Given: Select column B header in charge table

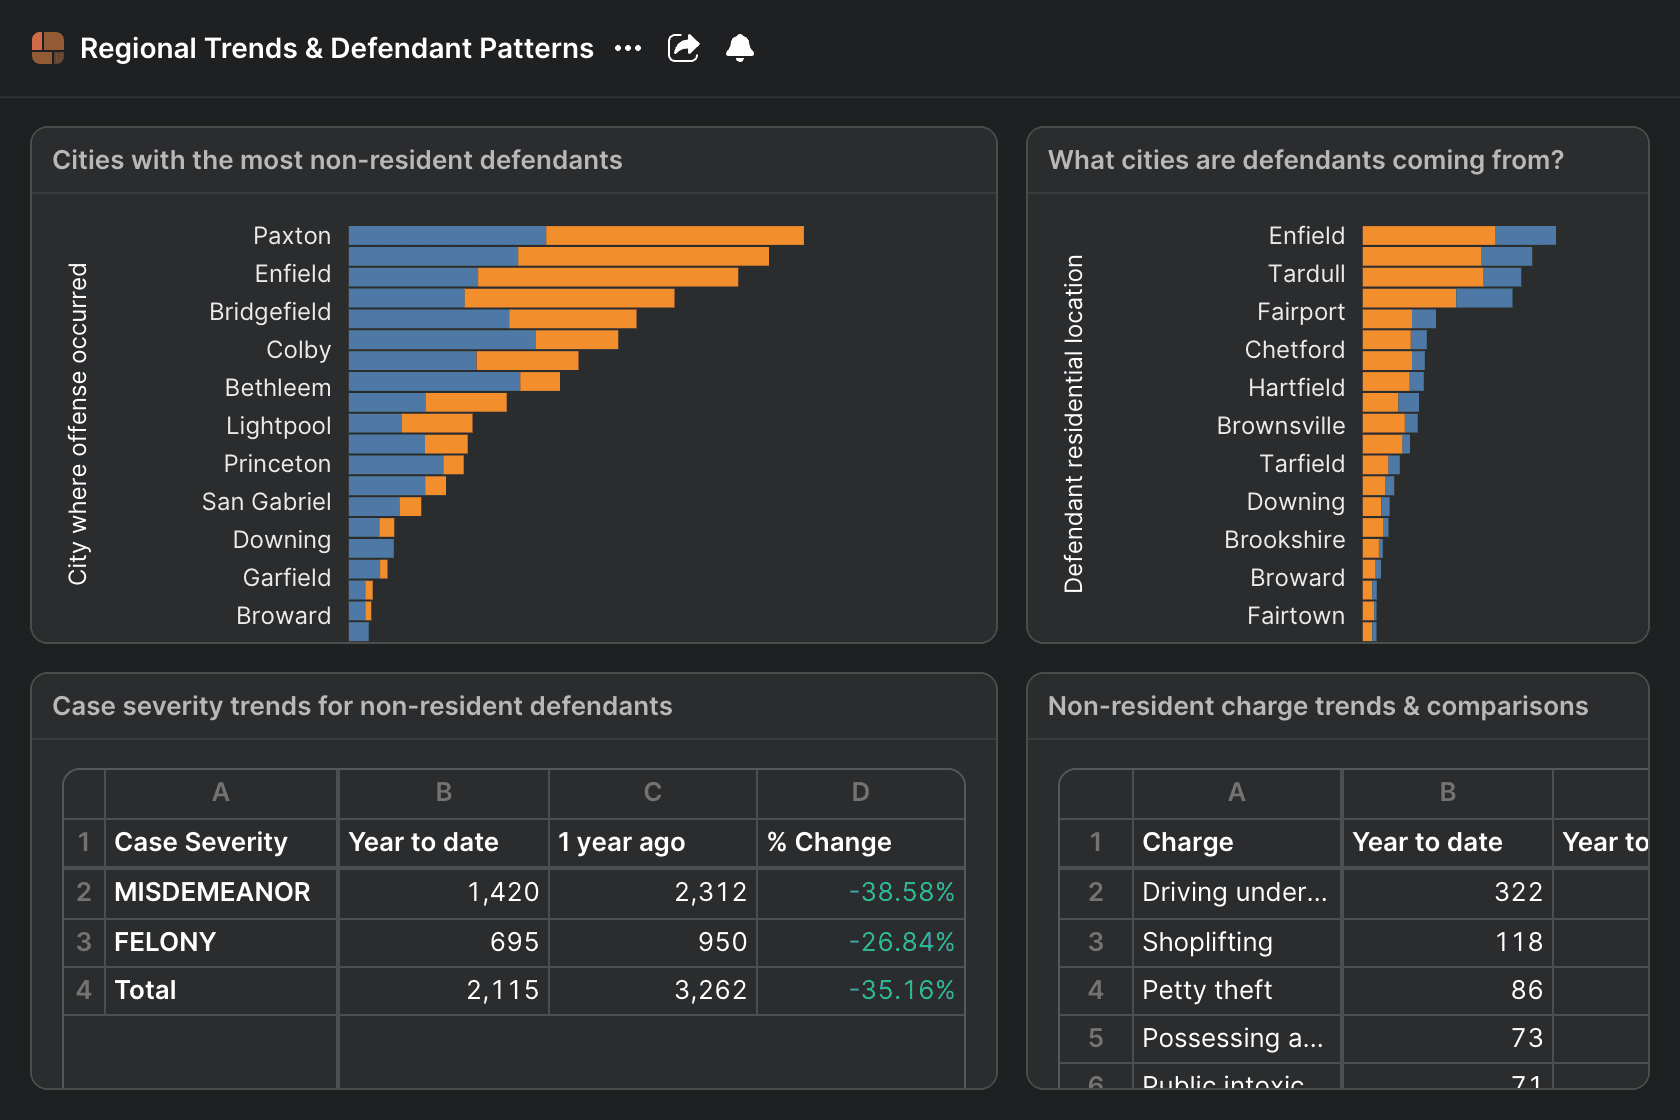Looking at the screenshot, I should 1447,793.
